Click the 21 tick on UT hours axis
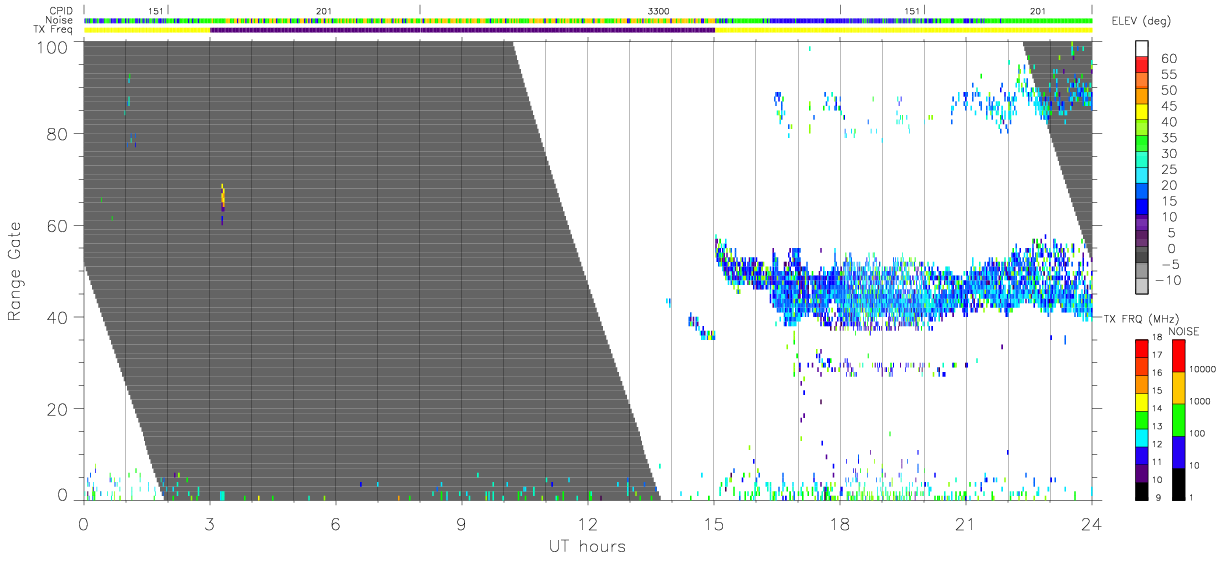This screenshot has width=1228, height=567. coord(966,523)
